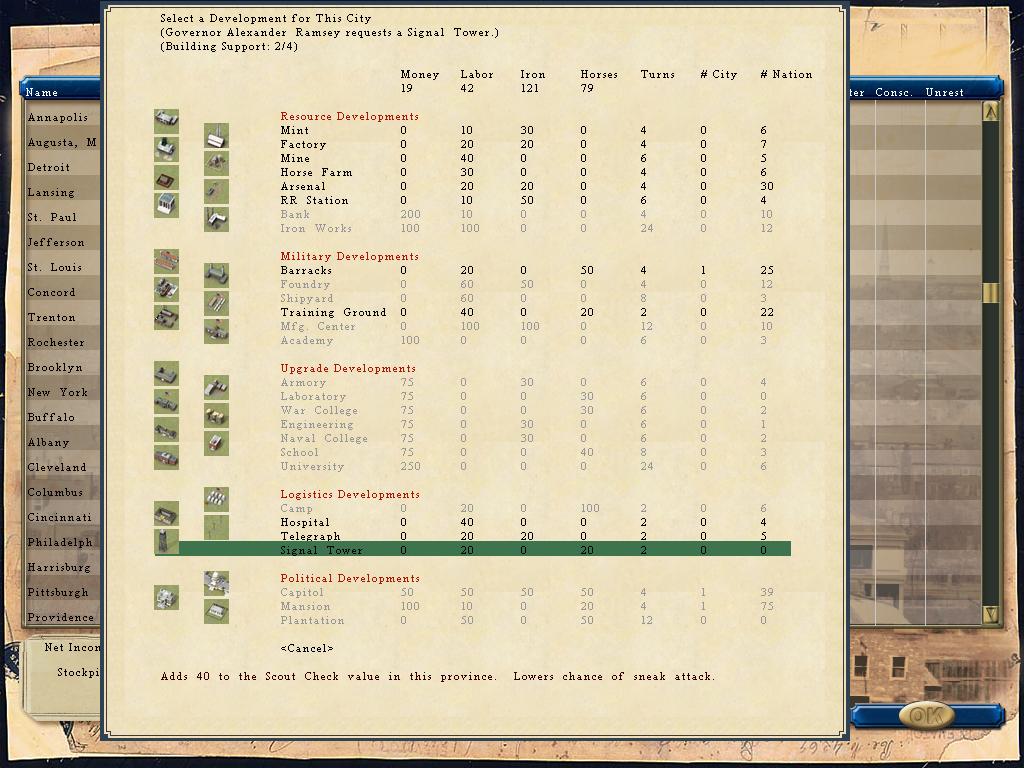Image resolution: width=1024 pixels, height=768 pixels.
Task: Click the city list scroll up arrow
Action: pyautogui.click(x=991, y=113)
